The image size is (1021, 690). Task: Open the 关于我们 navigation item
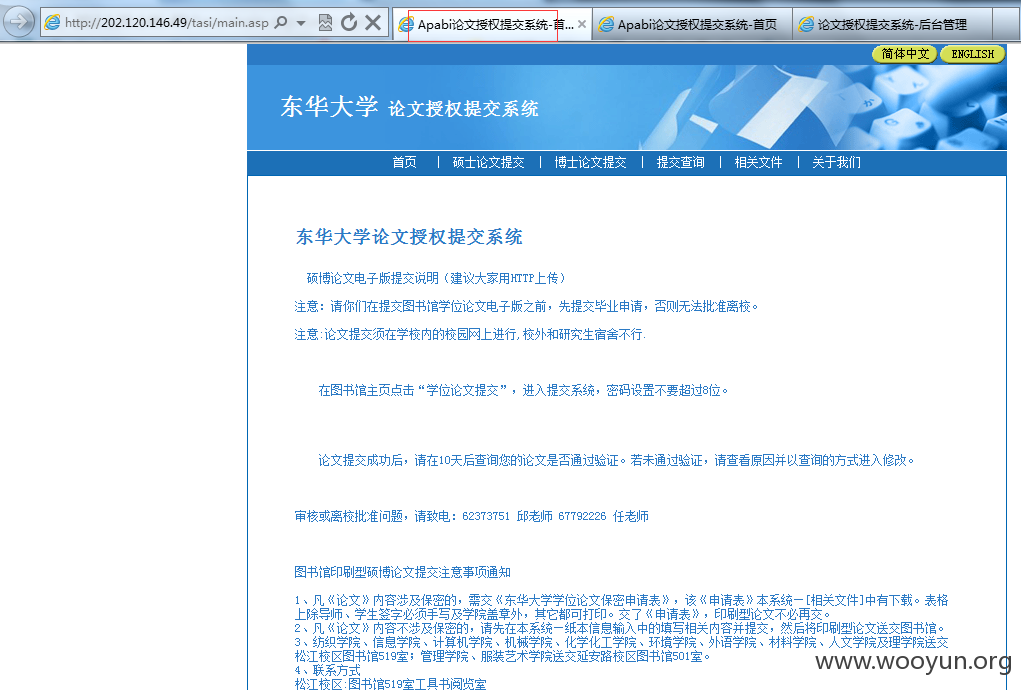[836, 162]
